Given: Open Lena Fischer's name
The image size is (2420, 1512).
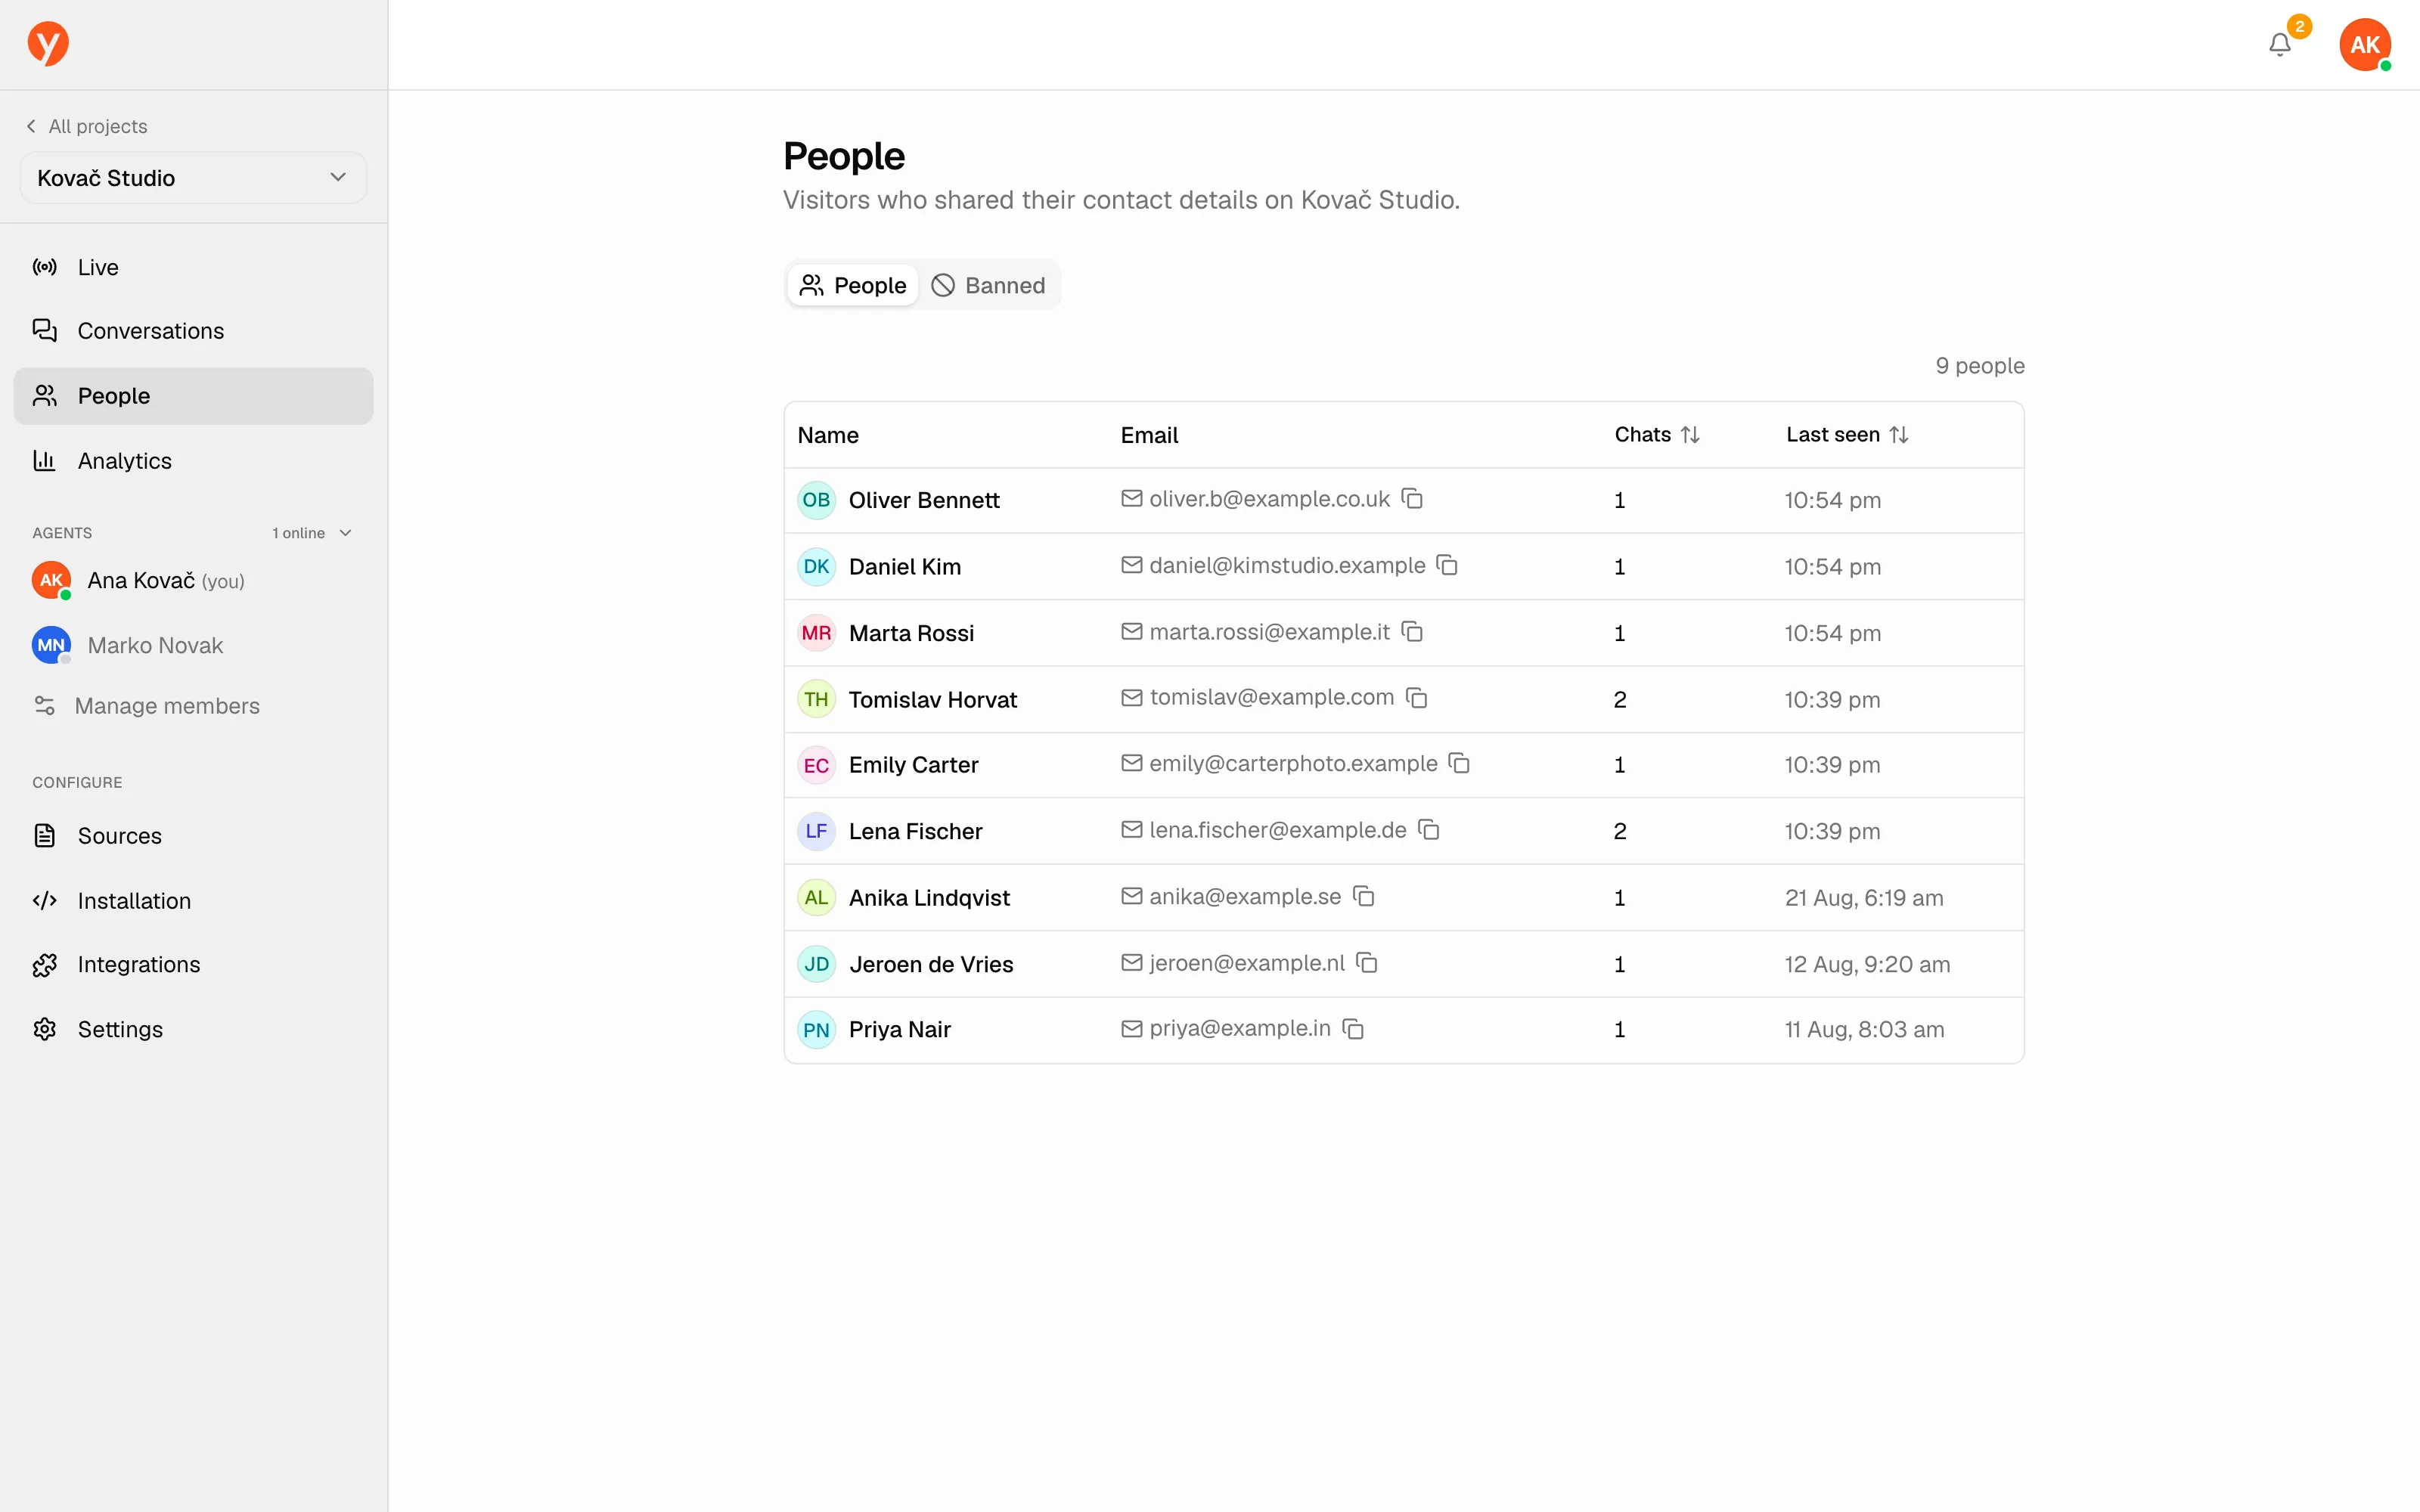Looking at the screenshot, I should [916, 832].
